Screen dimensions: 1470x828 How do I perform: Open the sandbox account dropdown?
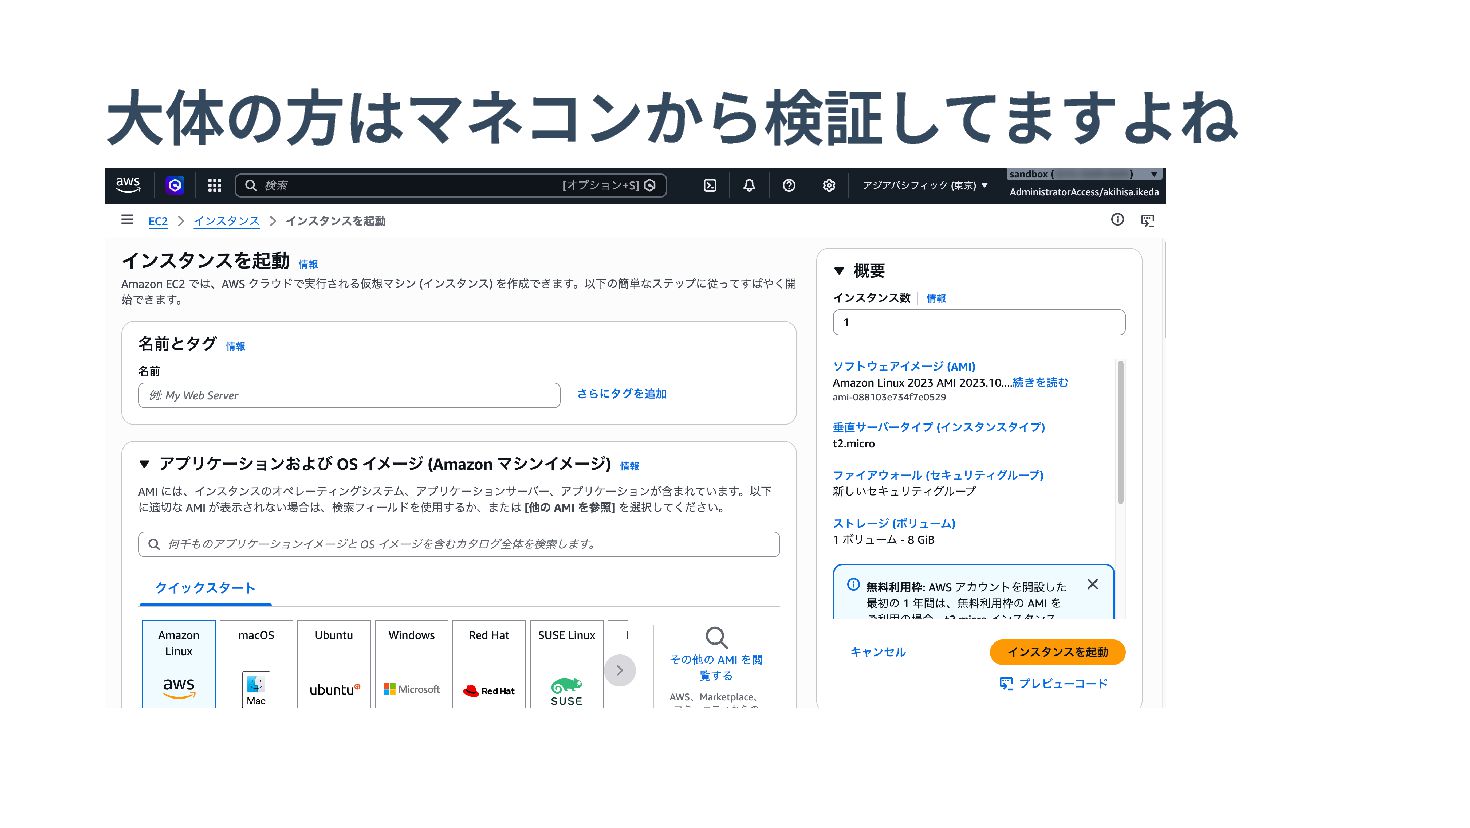click(x=1085, y=174)
